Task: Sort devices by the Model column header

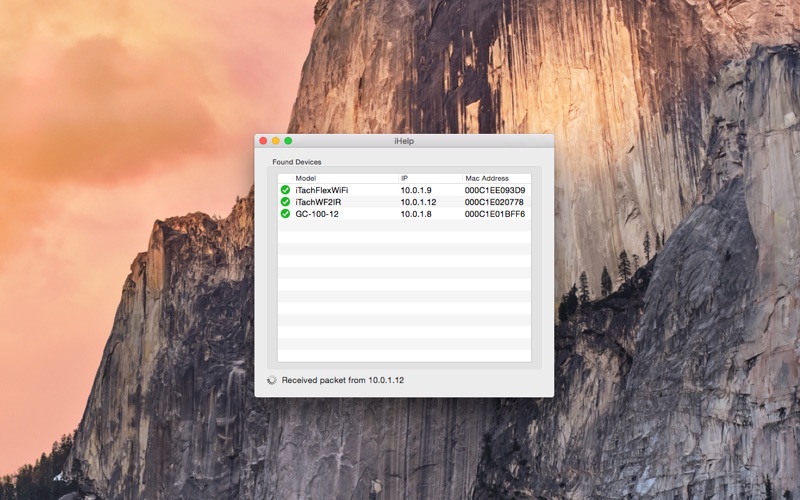Action: coord(345,178)
